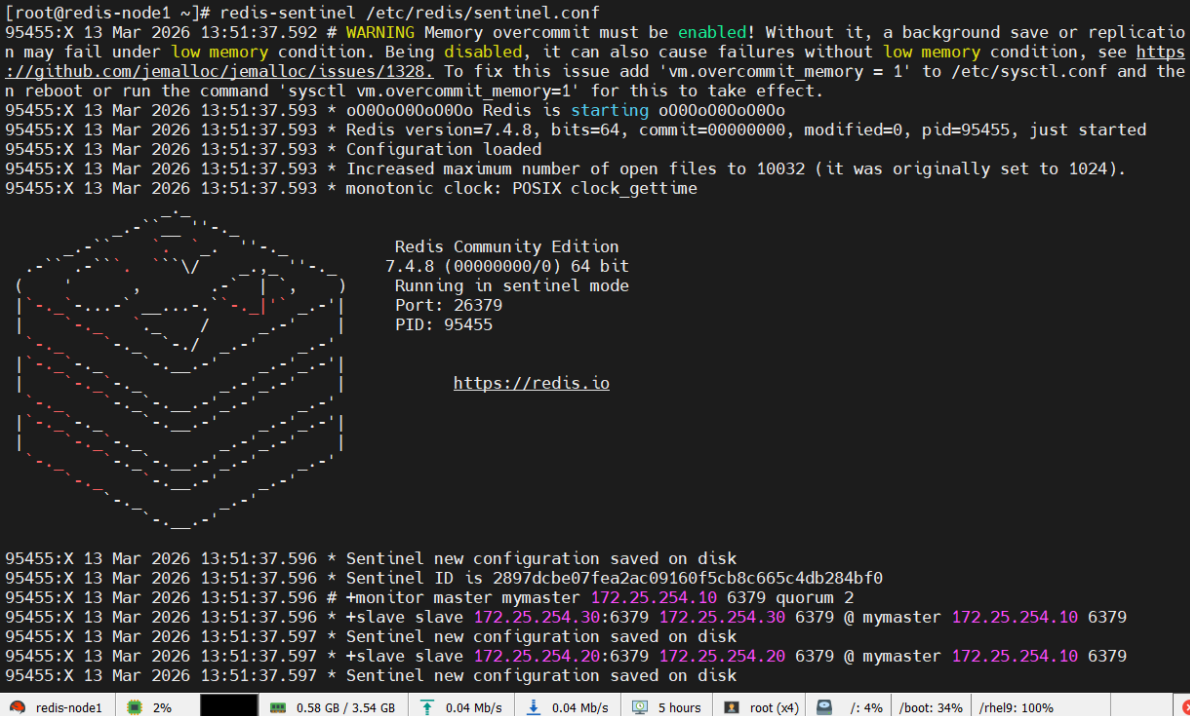This screenshot has width=1190, height=716.
Task: Click the '2%' CPU usage value
Action: [x=162, y=708]
